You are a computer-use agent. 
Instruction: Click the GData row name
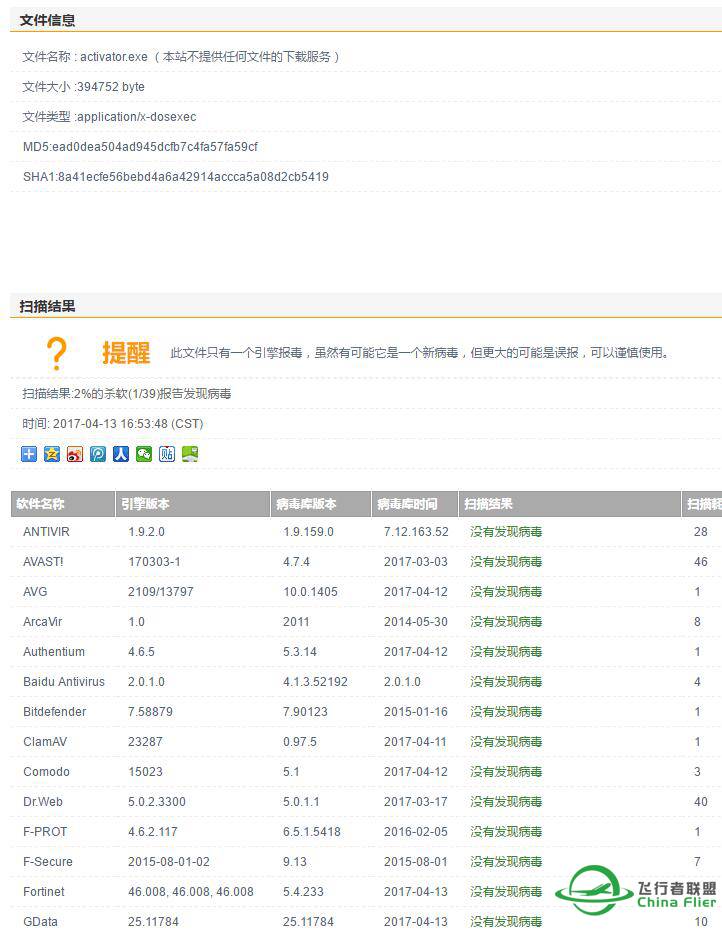[40, 922]
